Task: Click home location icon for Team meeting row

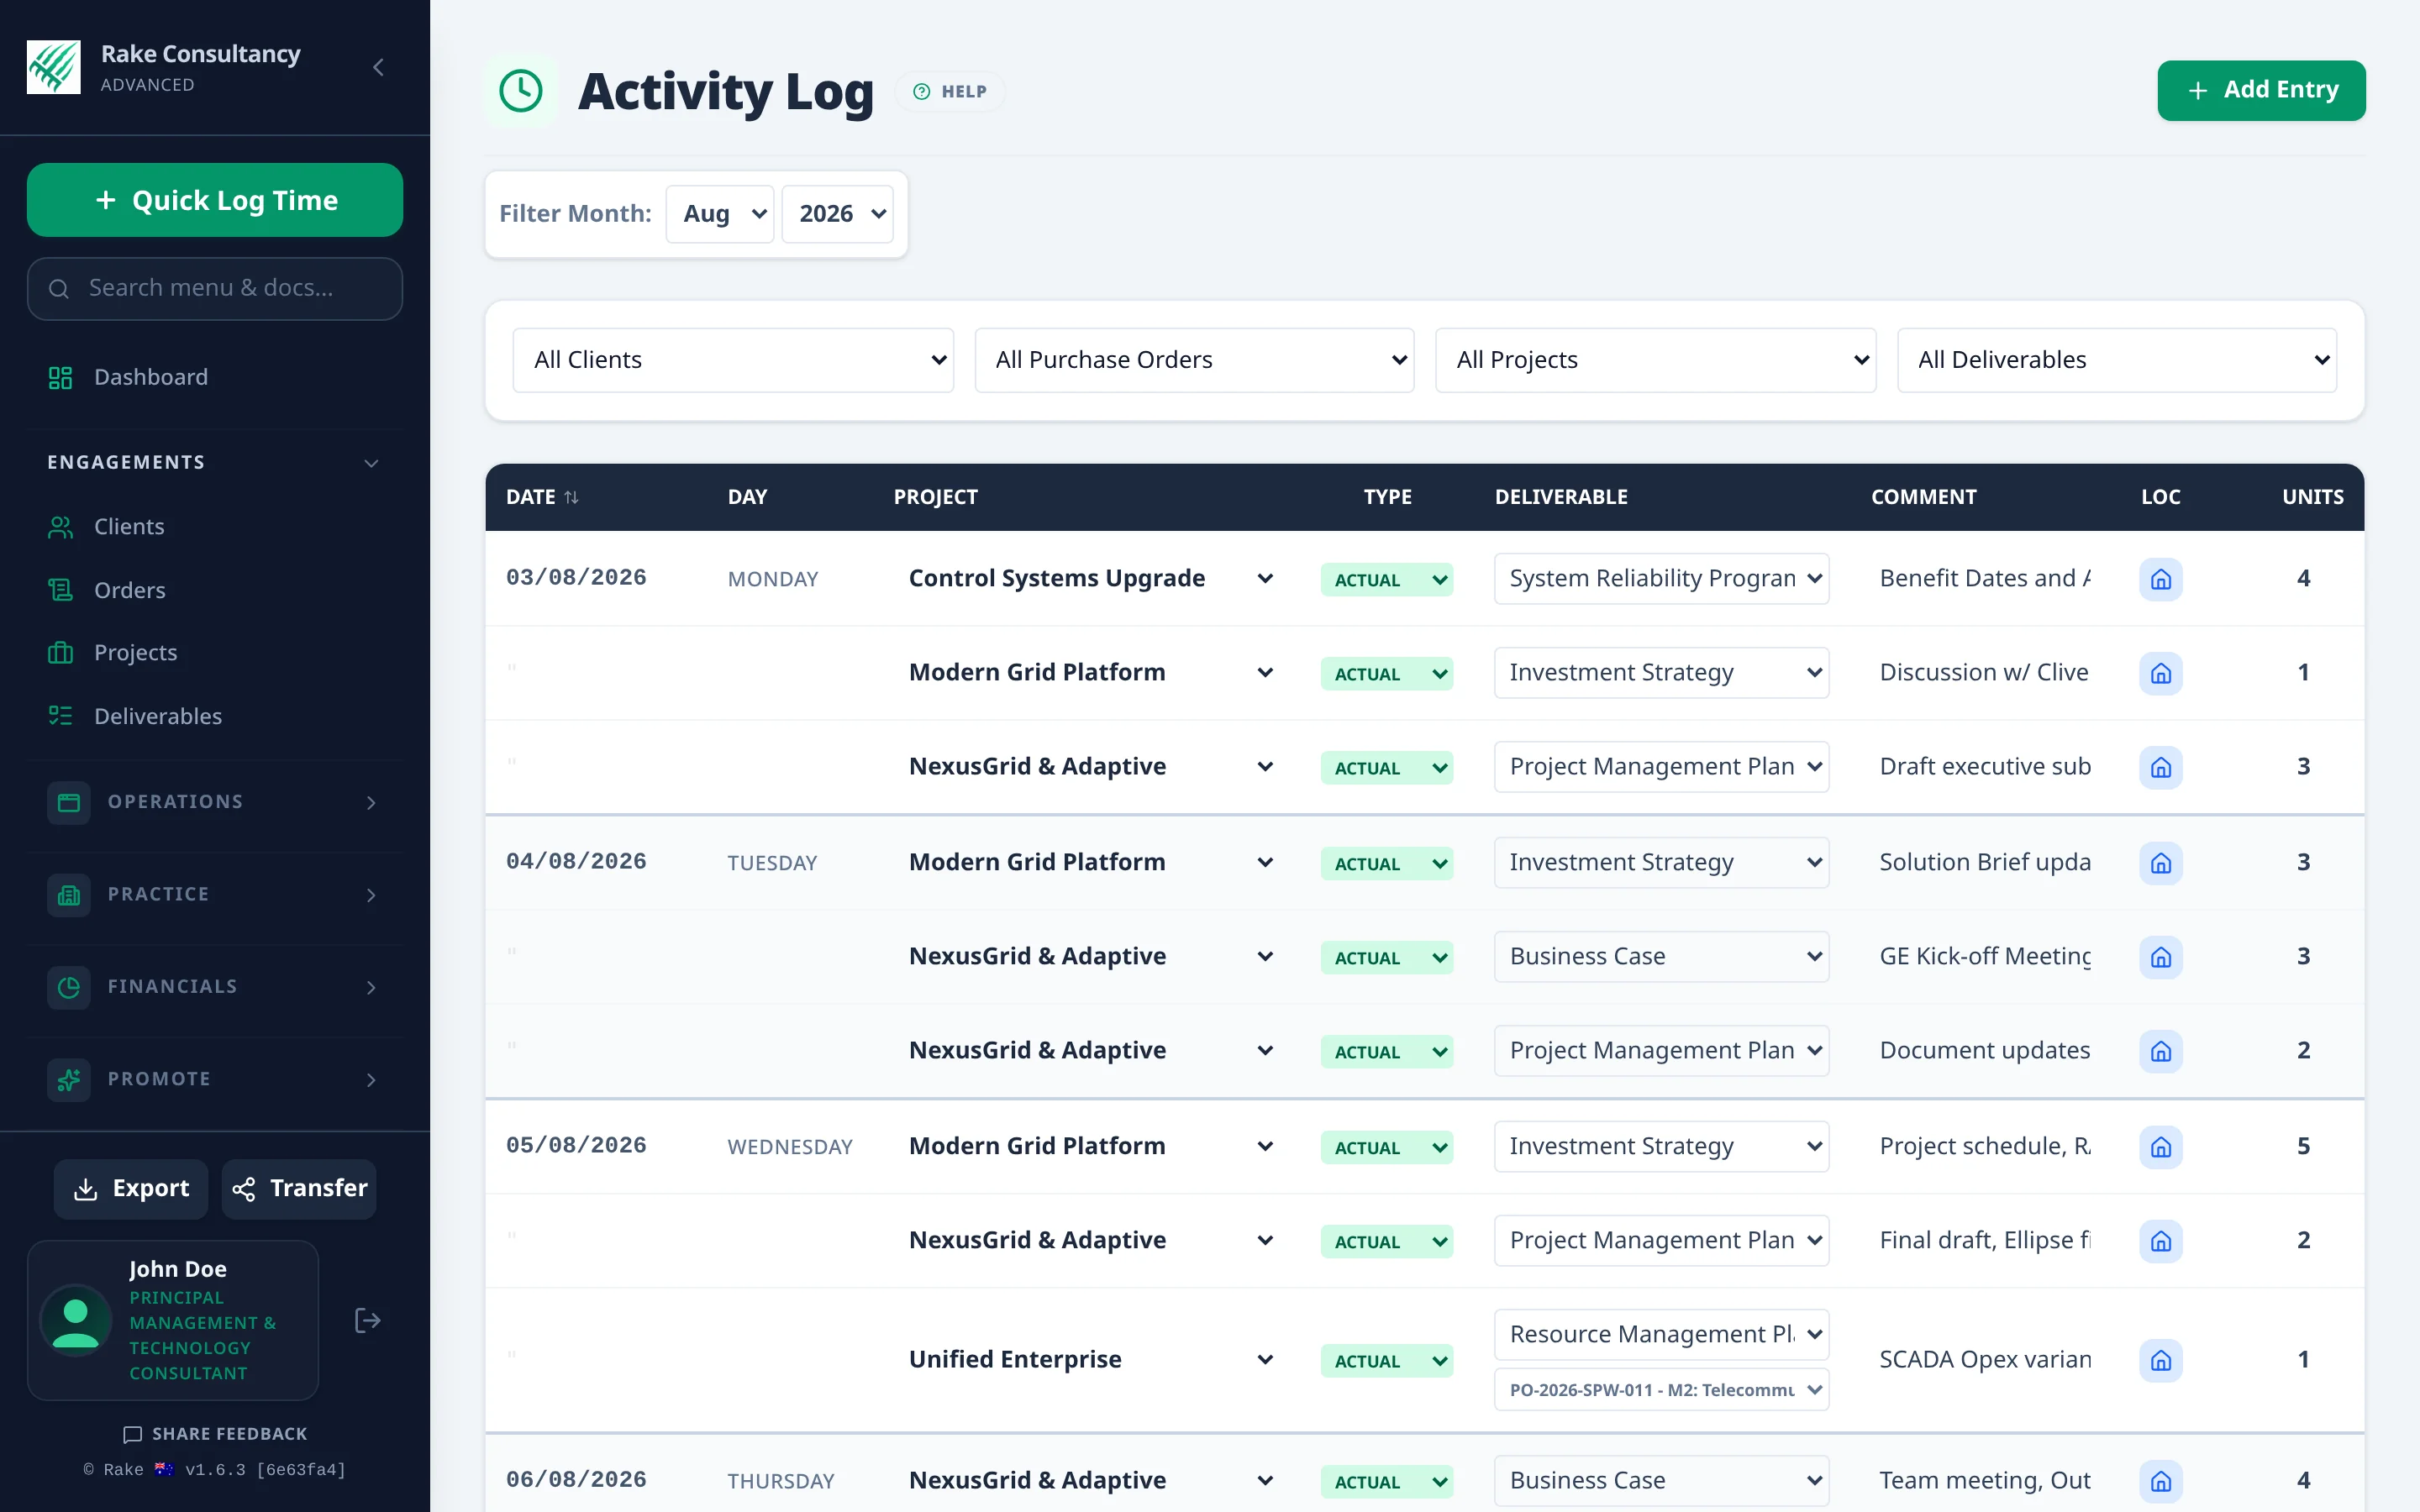Action: [x=2161, y=1481]
